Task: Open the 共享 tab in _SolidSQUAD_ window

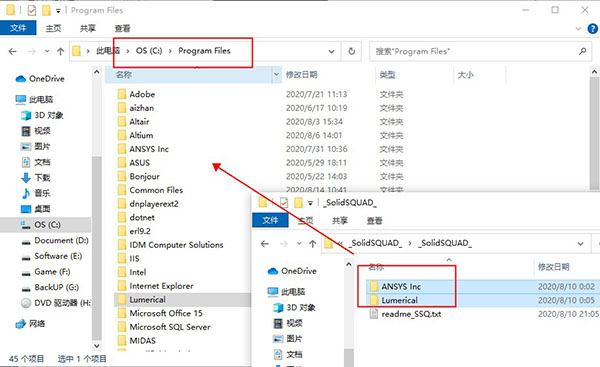Action: (x=340, y=221)
